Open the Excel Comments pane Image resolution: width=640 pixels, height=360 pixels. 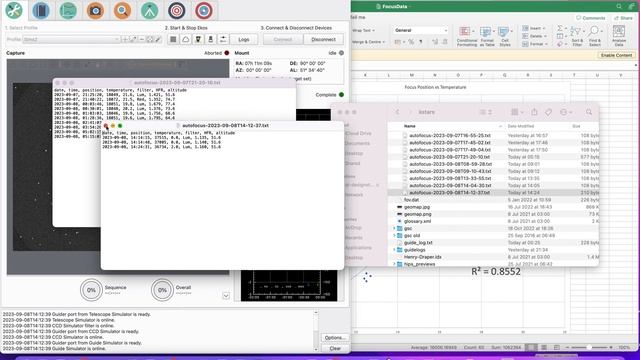click(x=590, y=18)
